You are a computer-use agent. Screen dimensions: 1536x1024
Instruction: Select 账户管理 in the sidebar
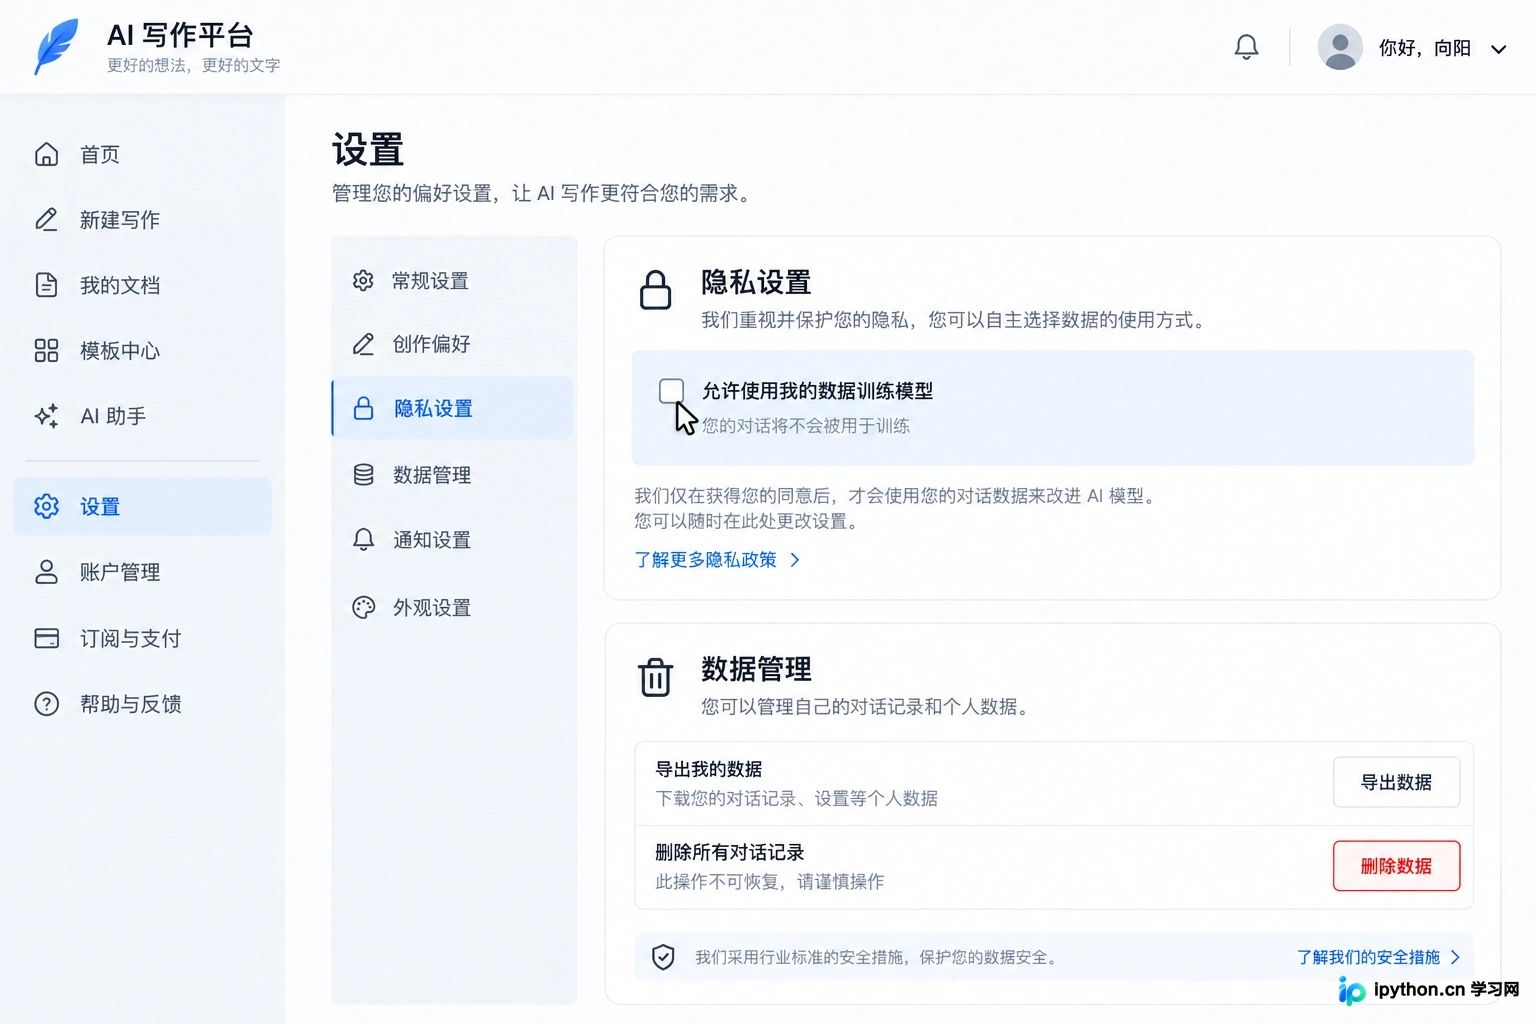[142, 572]
